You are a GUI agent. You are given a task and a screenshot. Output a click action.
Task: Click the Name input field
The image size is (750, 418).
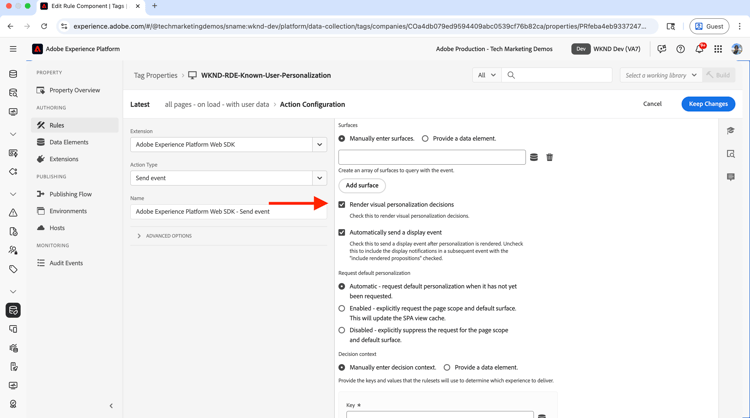point(229,211)
